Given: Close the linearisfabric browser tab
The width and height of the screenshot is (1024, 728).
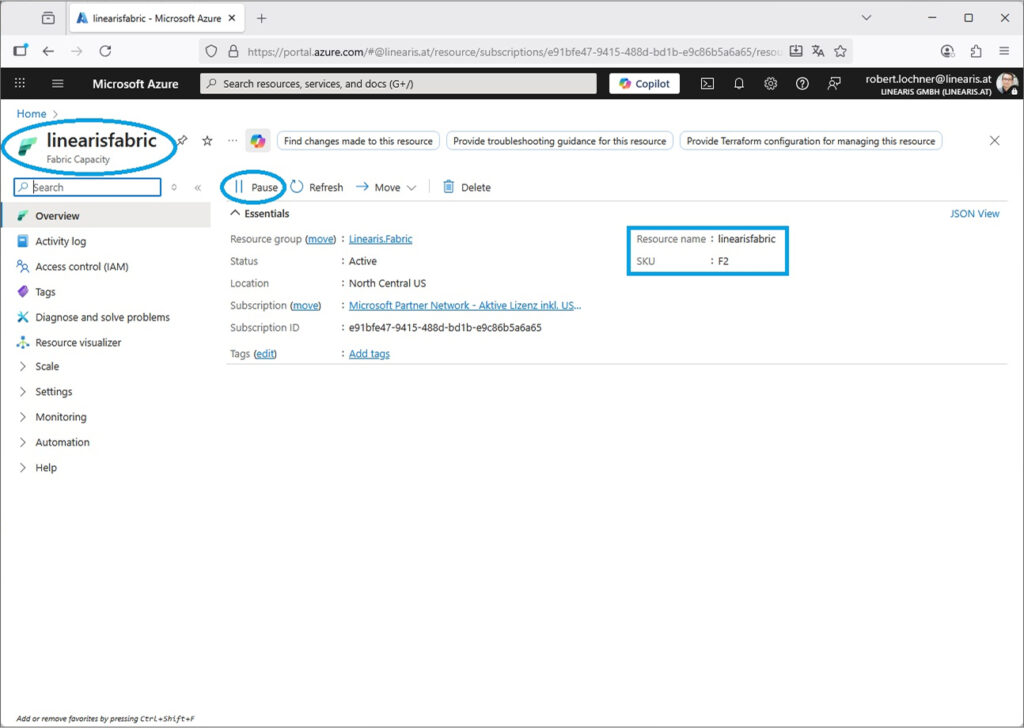Looking at the screenshot, I should (x=232, y=18).
